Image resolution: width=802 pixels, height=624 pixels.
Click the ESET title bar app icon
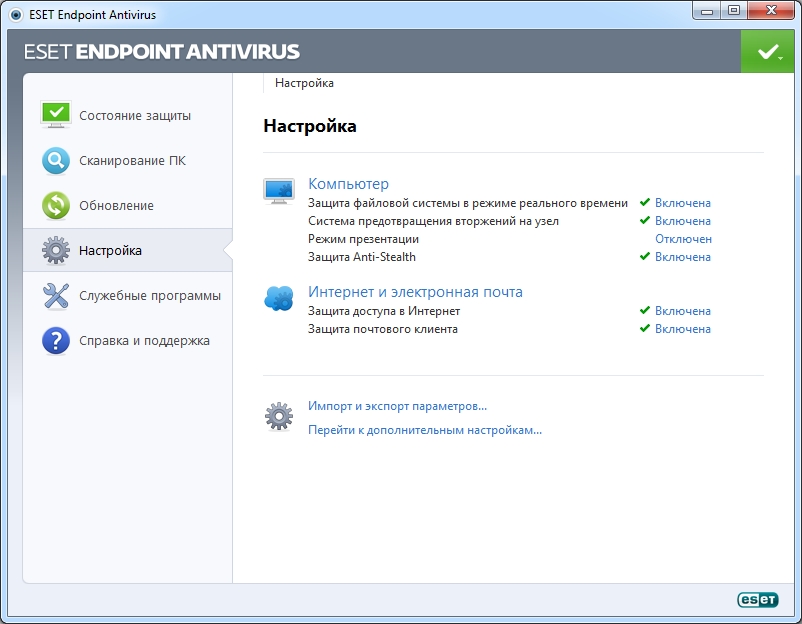(x=16, y=15)
